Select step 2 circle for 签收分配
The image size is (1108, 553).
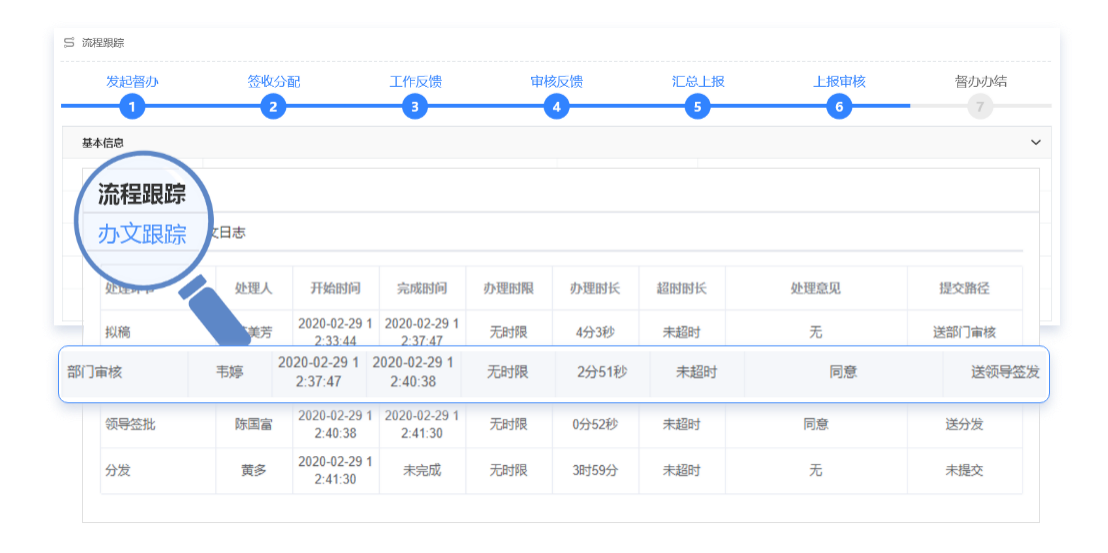273,106
